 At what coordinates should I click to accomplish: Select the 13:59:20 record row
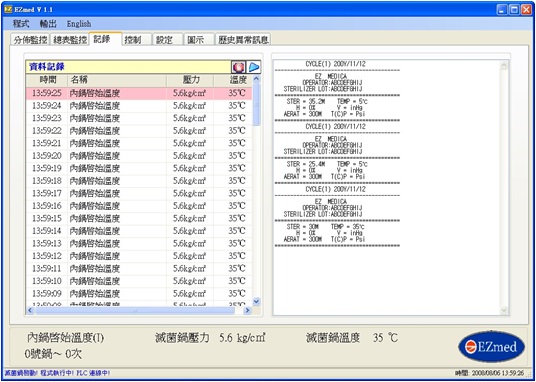tap(139, 156)
